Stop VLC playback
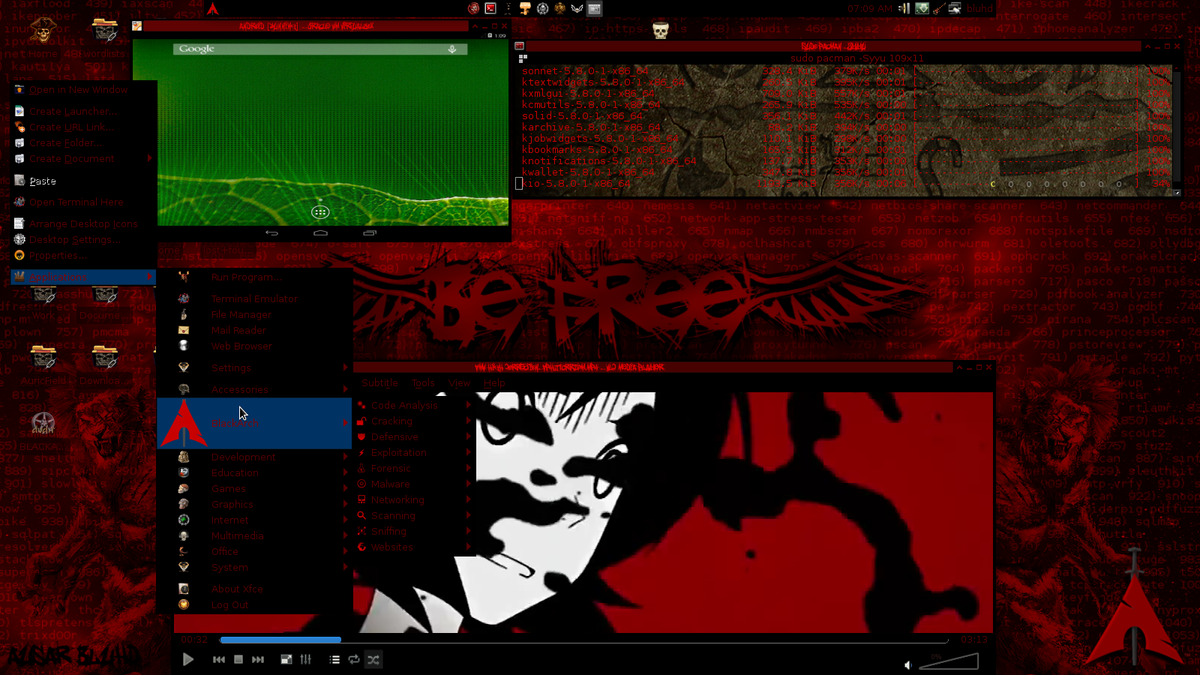 pyautogui.click(x=238, y=660)
